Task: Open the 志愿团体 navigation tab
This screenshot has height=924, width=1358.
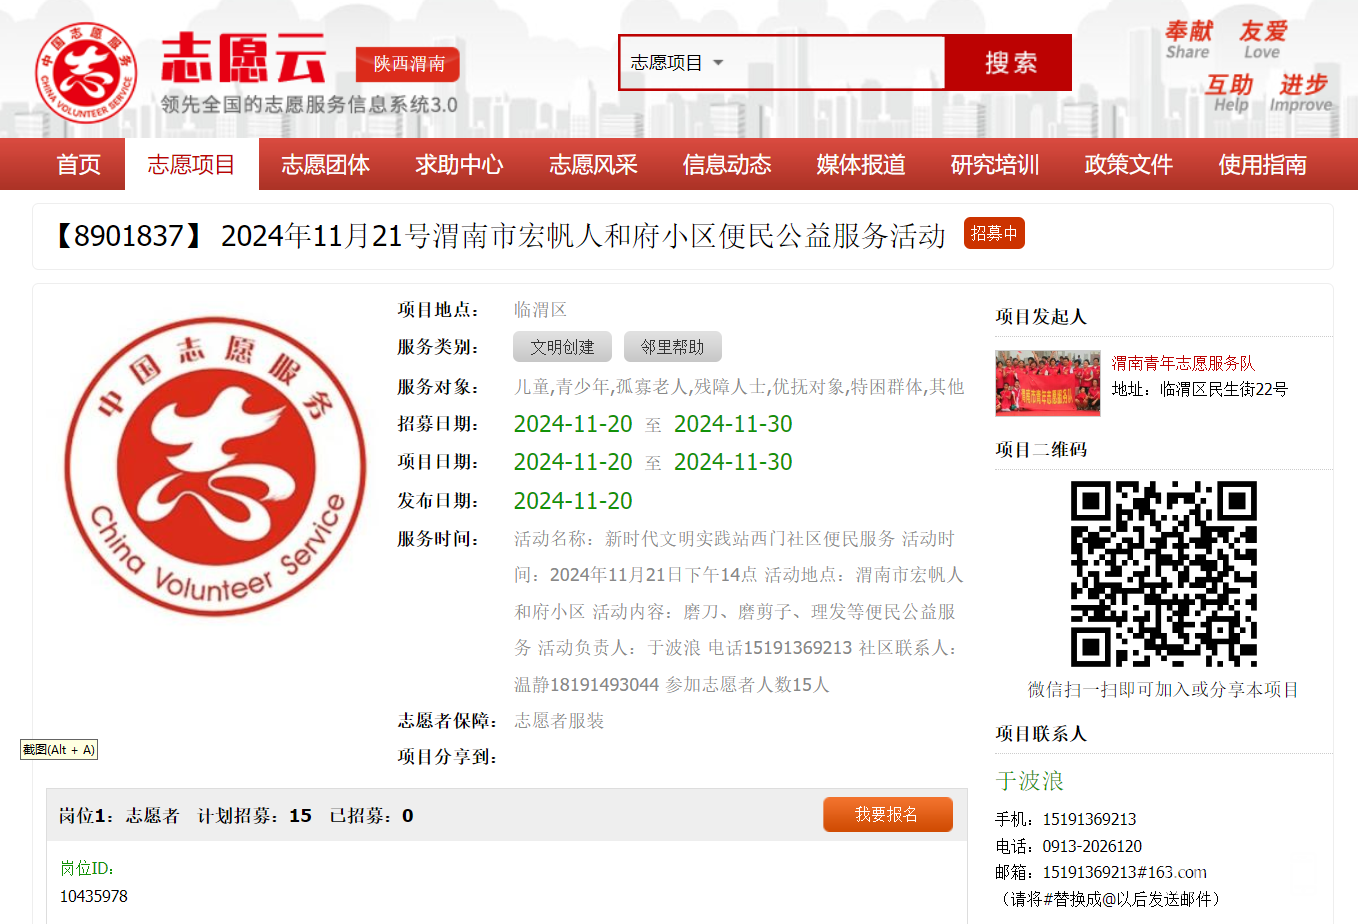Action: click(325, 165)
